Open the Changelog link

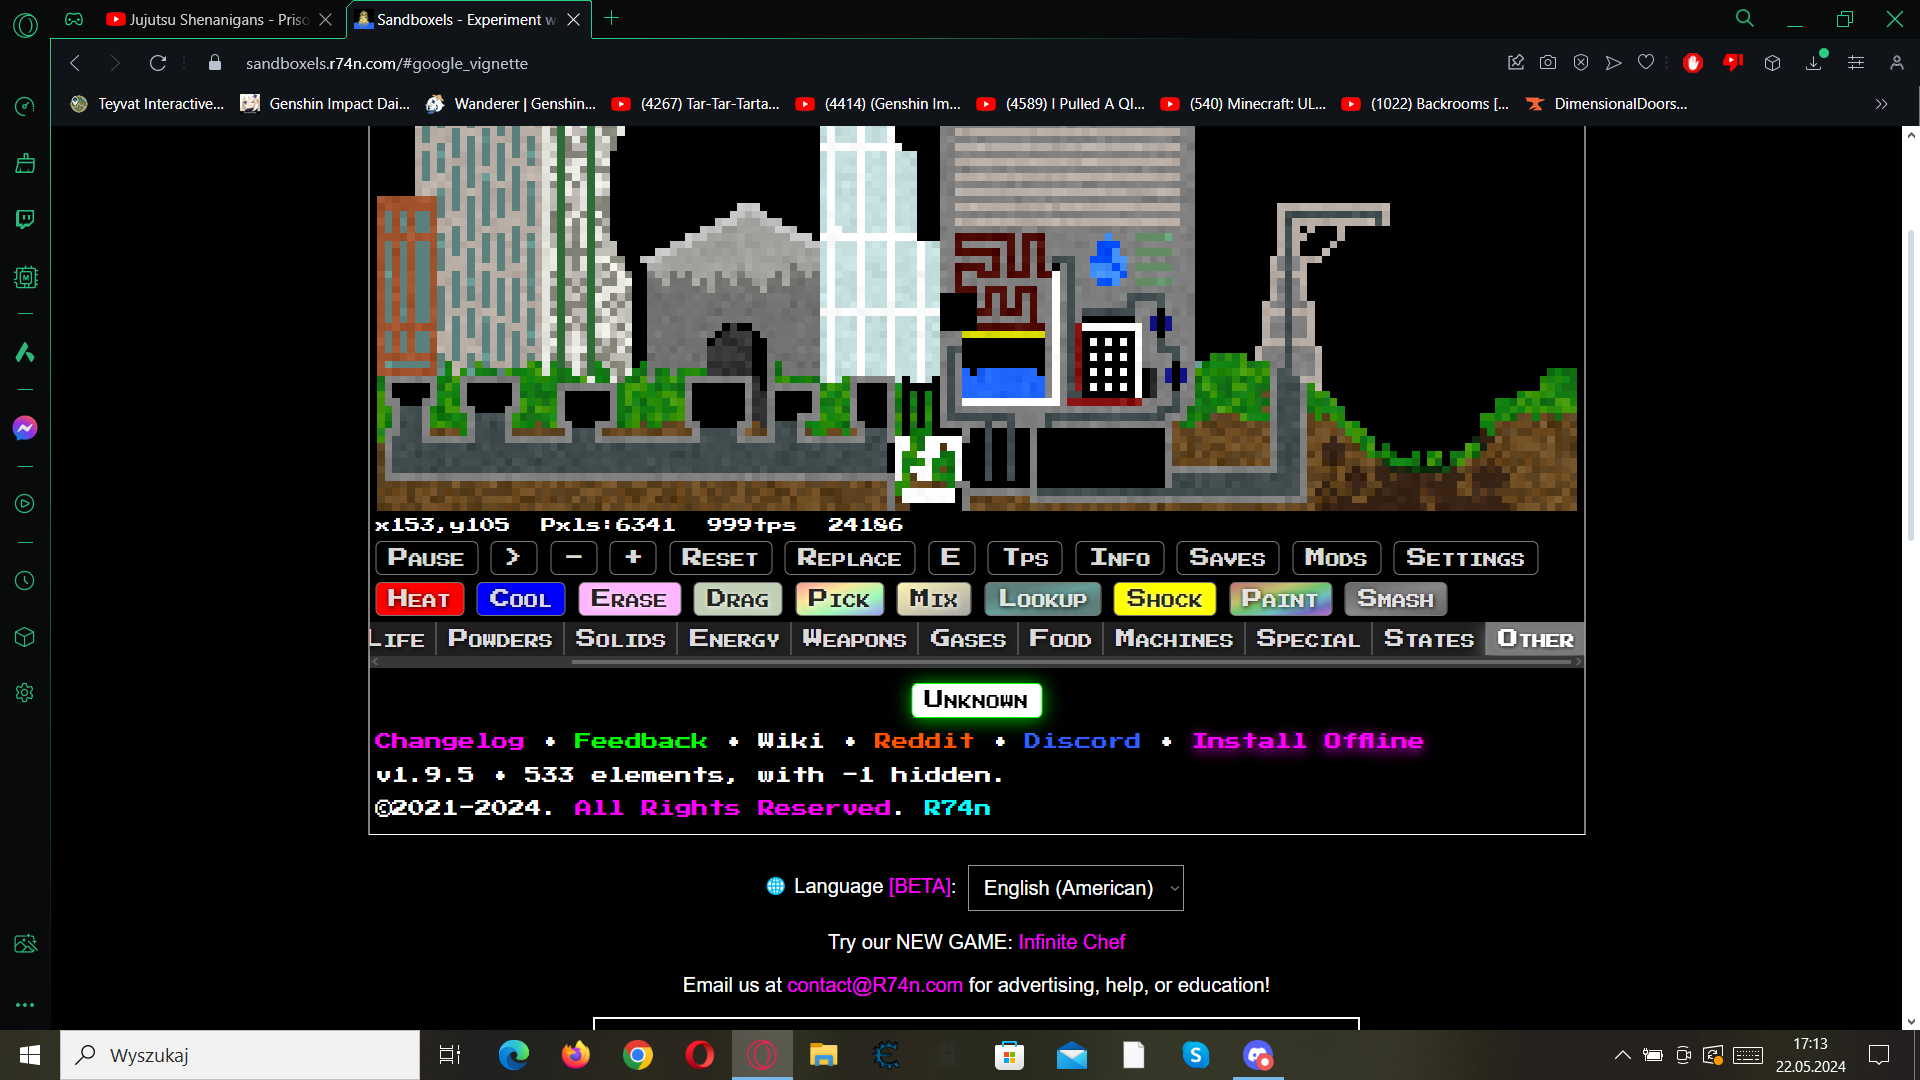[x=449, y=741]
